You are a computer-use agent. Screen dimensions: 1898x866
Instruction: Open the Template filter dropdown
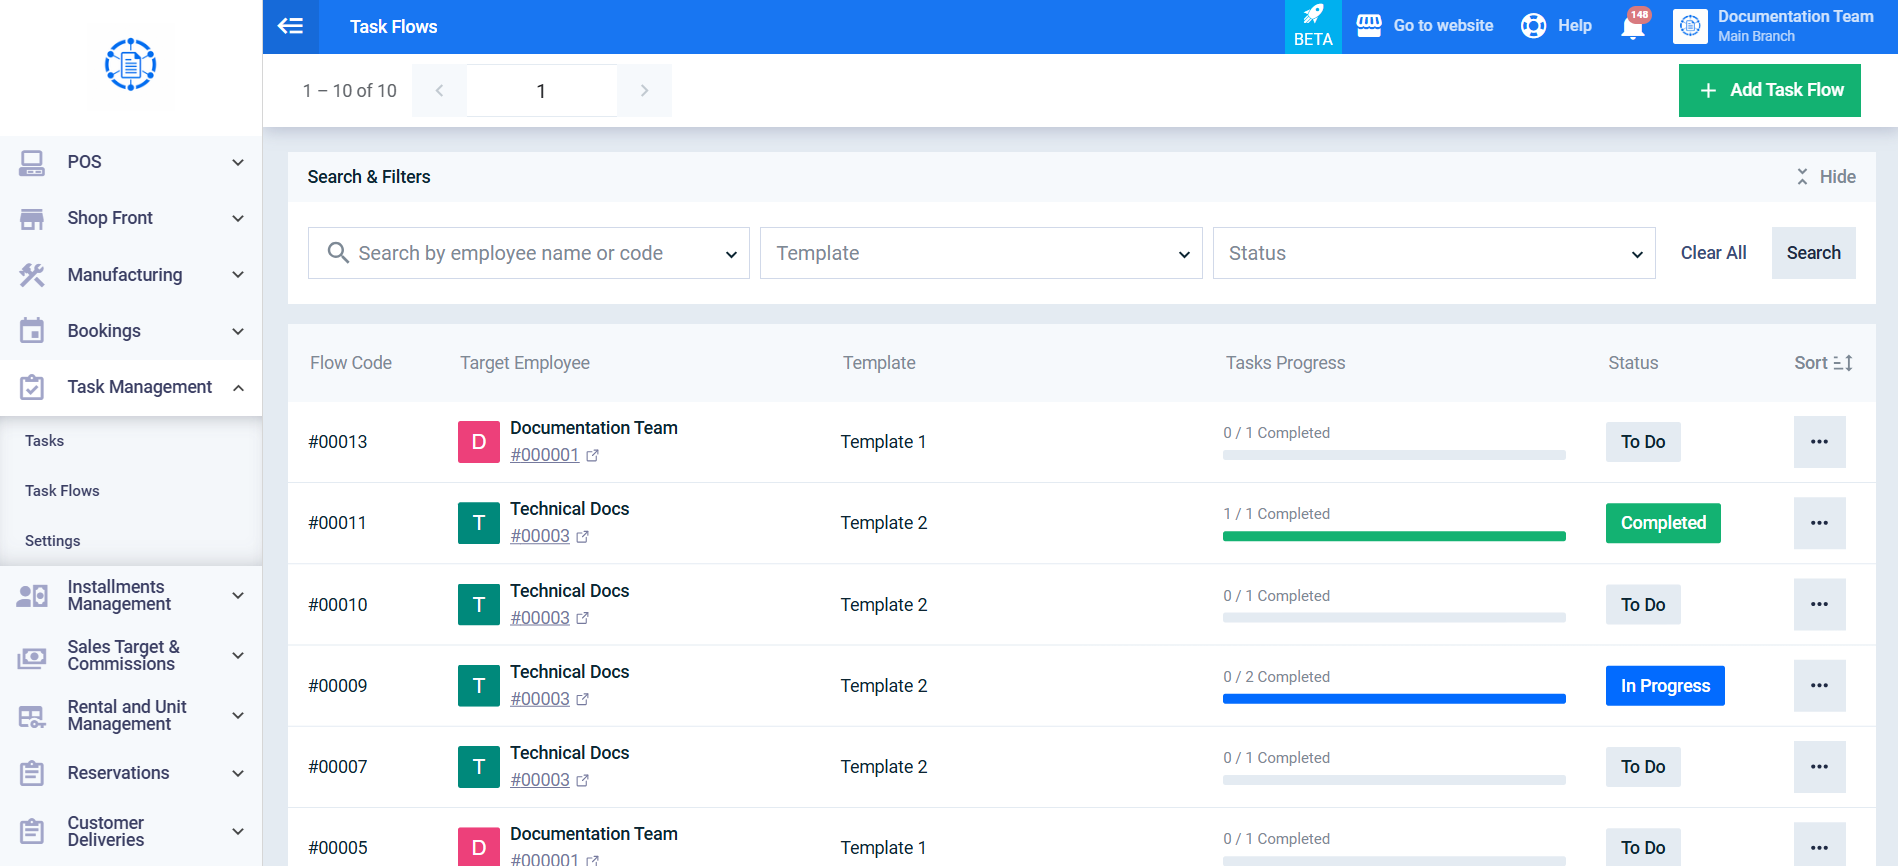coord(981,253)
